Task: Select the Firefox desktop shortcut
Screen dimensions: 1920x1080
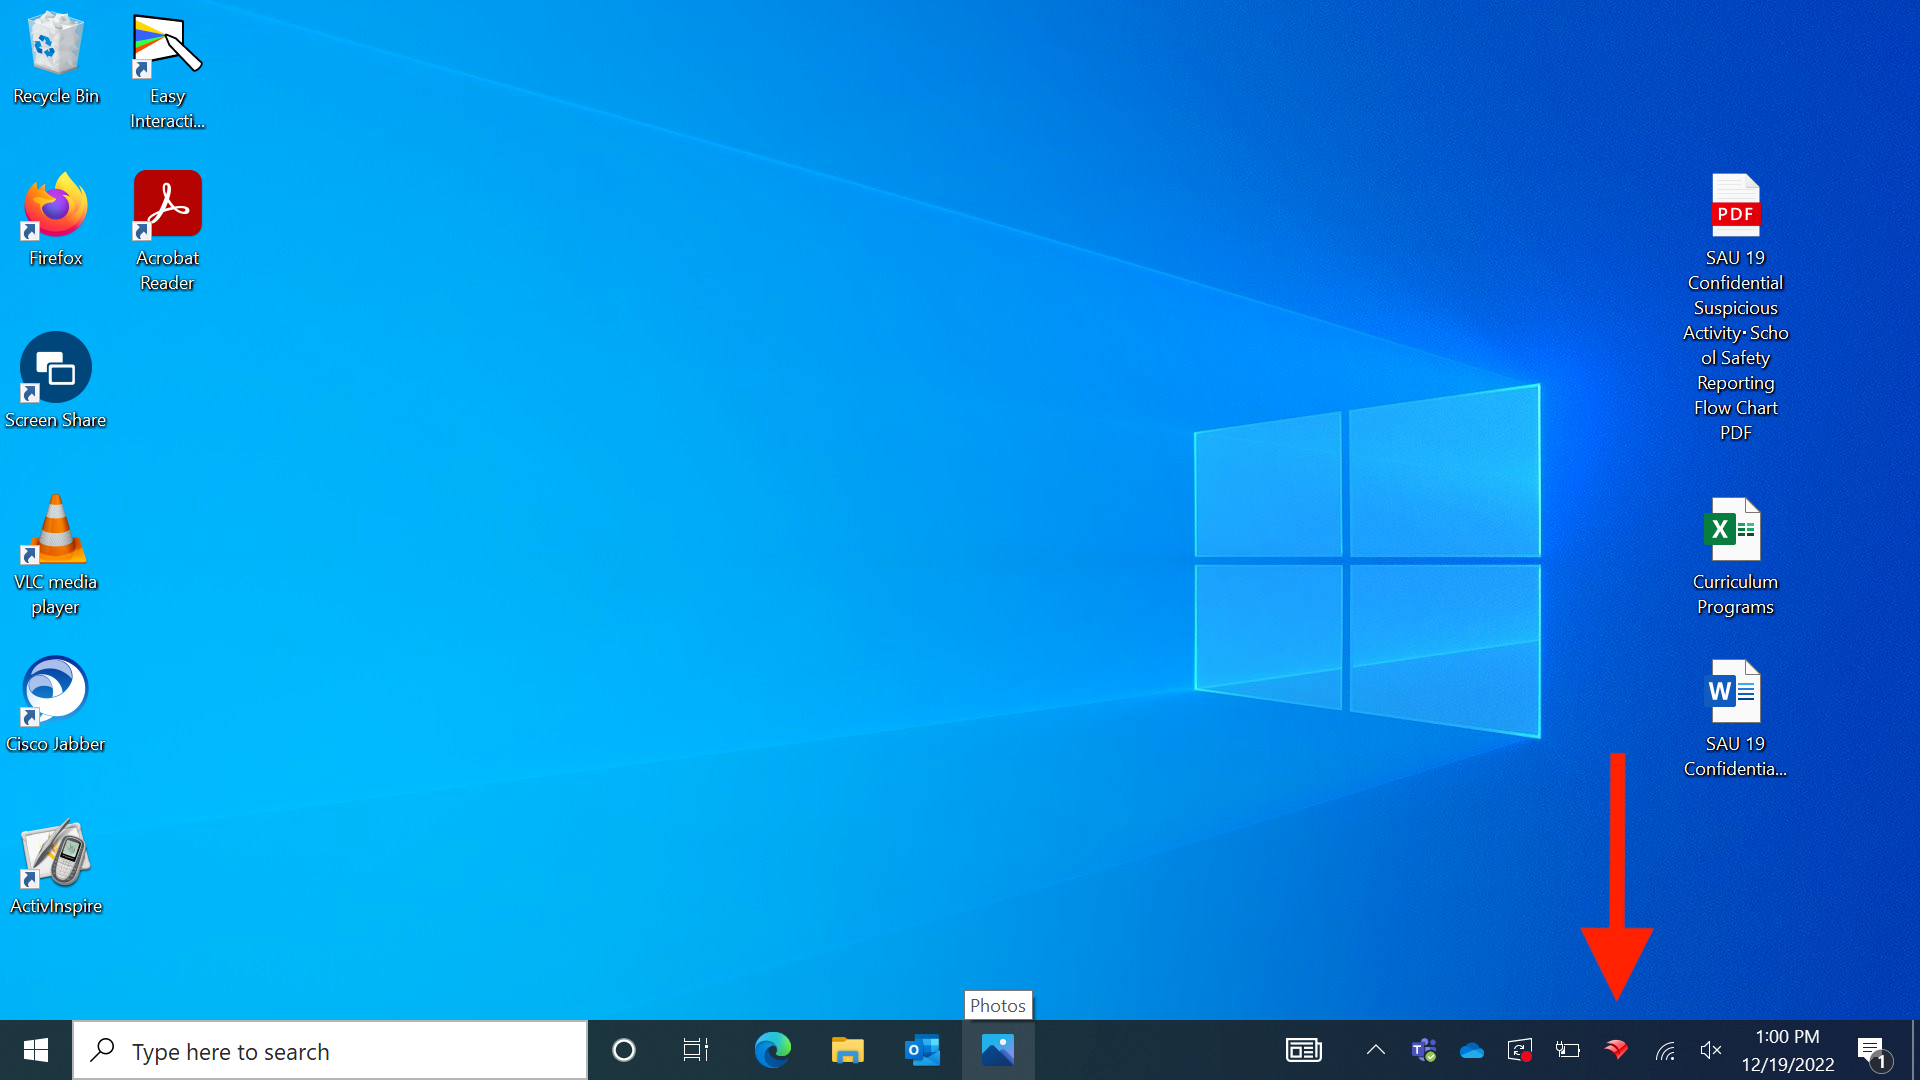Action: pos(56,220)
